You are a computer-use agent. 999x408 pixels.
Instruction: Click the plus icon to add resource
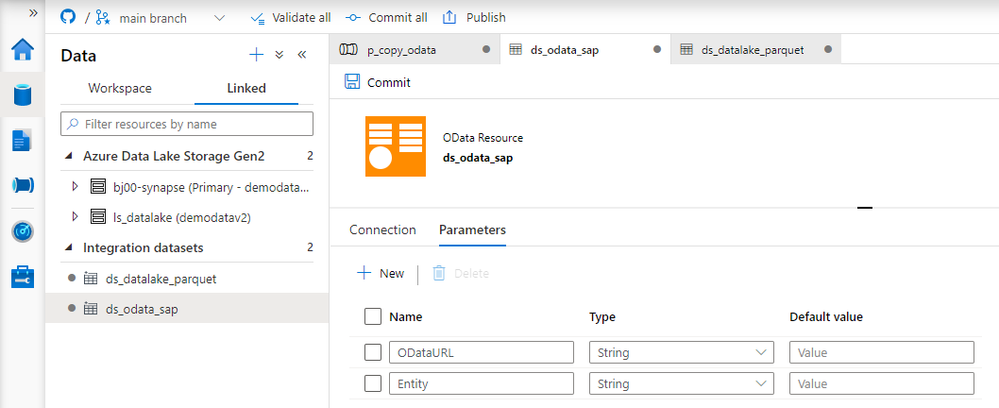[x=256, y=55]
